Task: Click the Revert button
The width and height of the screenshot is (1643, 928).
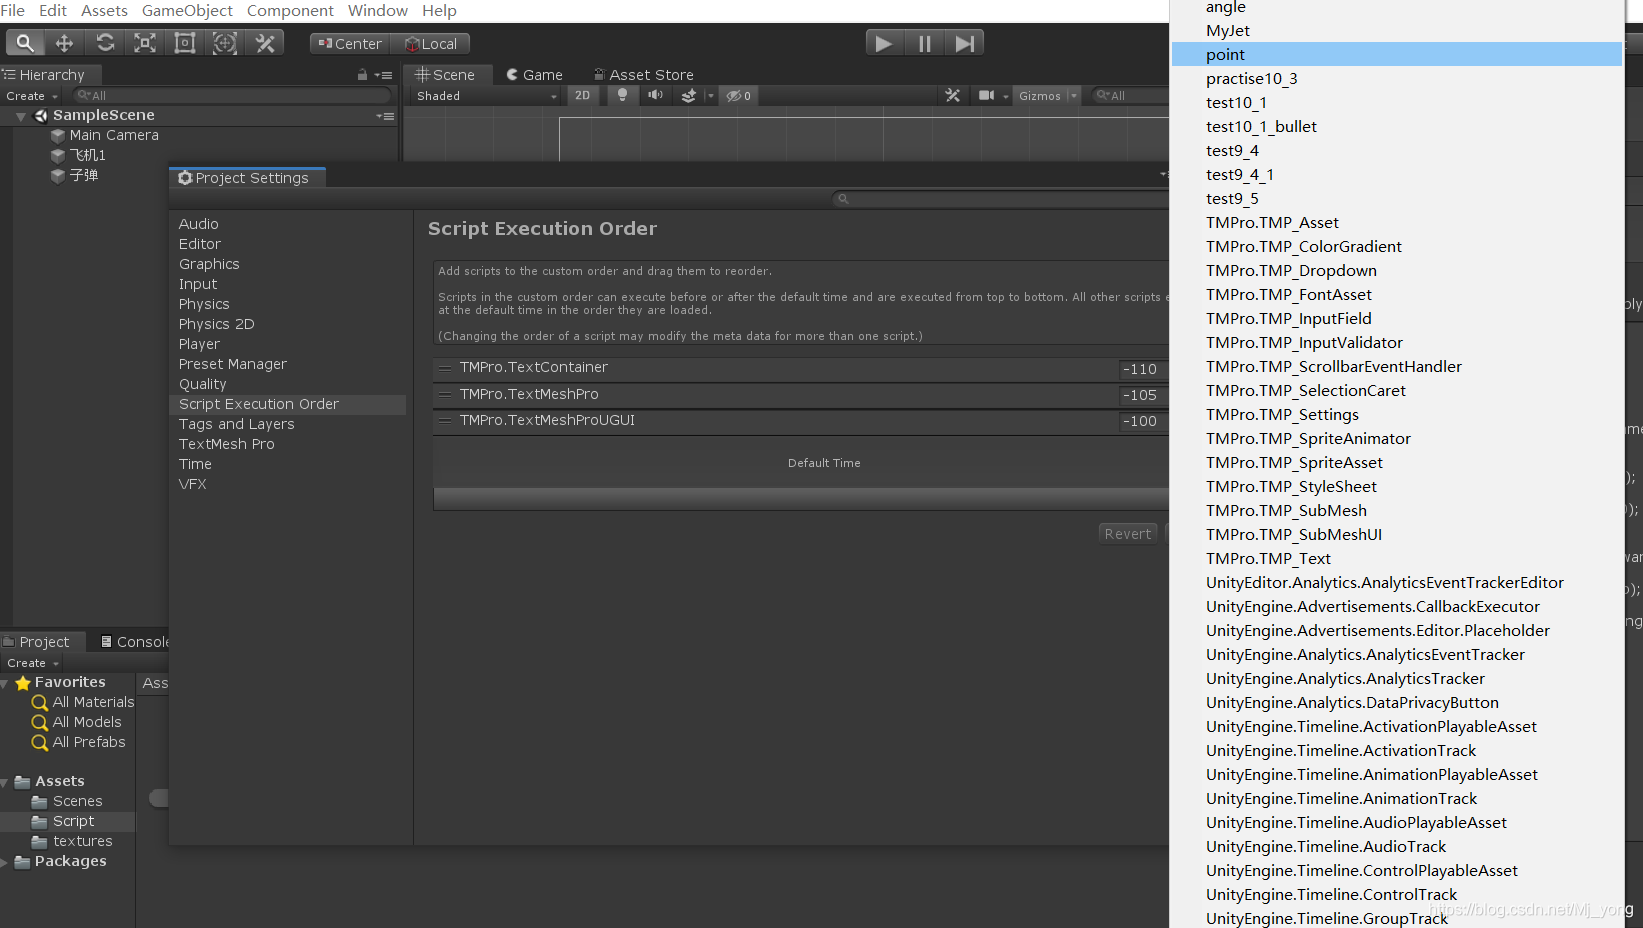Action: tap(1128, 534)
